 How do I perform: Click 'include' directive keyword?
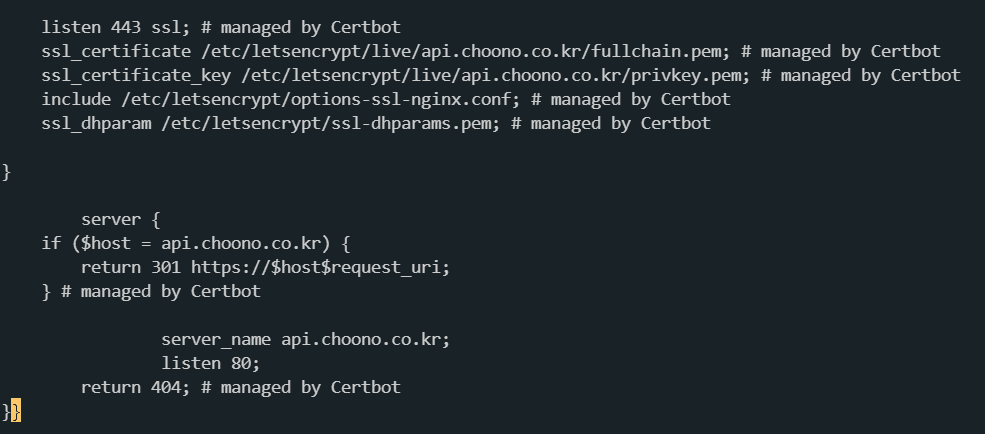(77, 99)
